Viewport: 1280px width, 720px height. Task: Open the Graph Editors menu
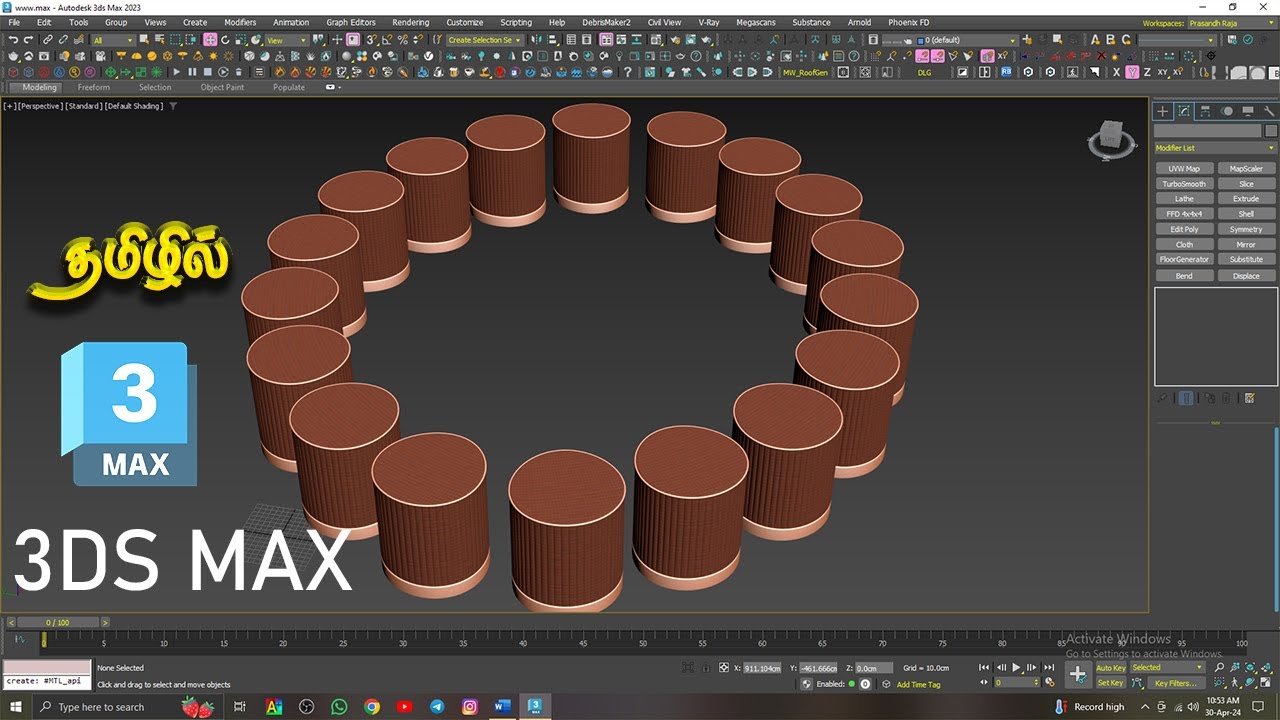[x=351, y=22]
